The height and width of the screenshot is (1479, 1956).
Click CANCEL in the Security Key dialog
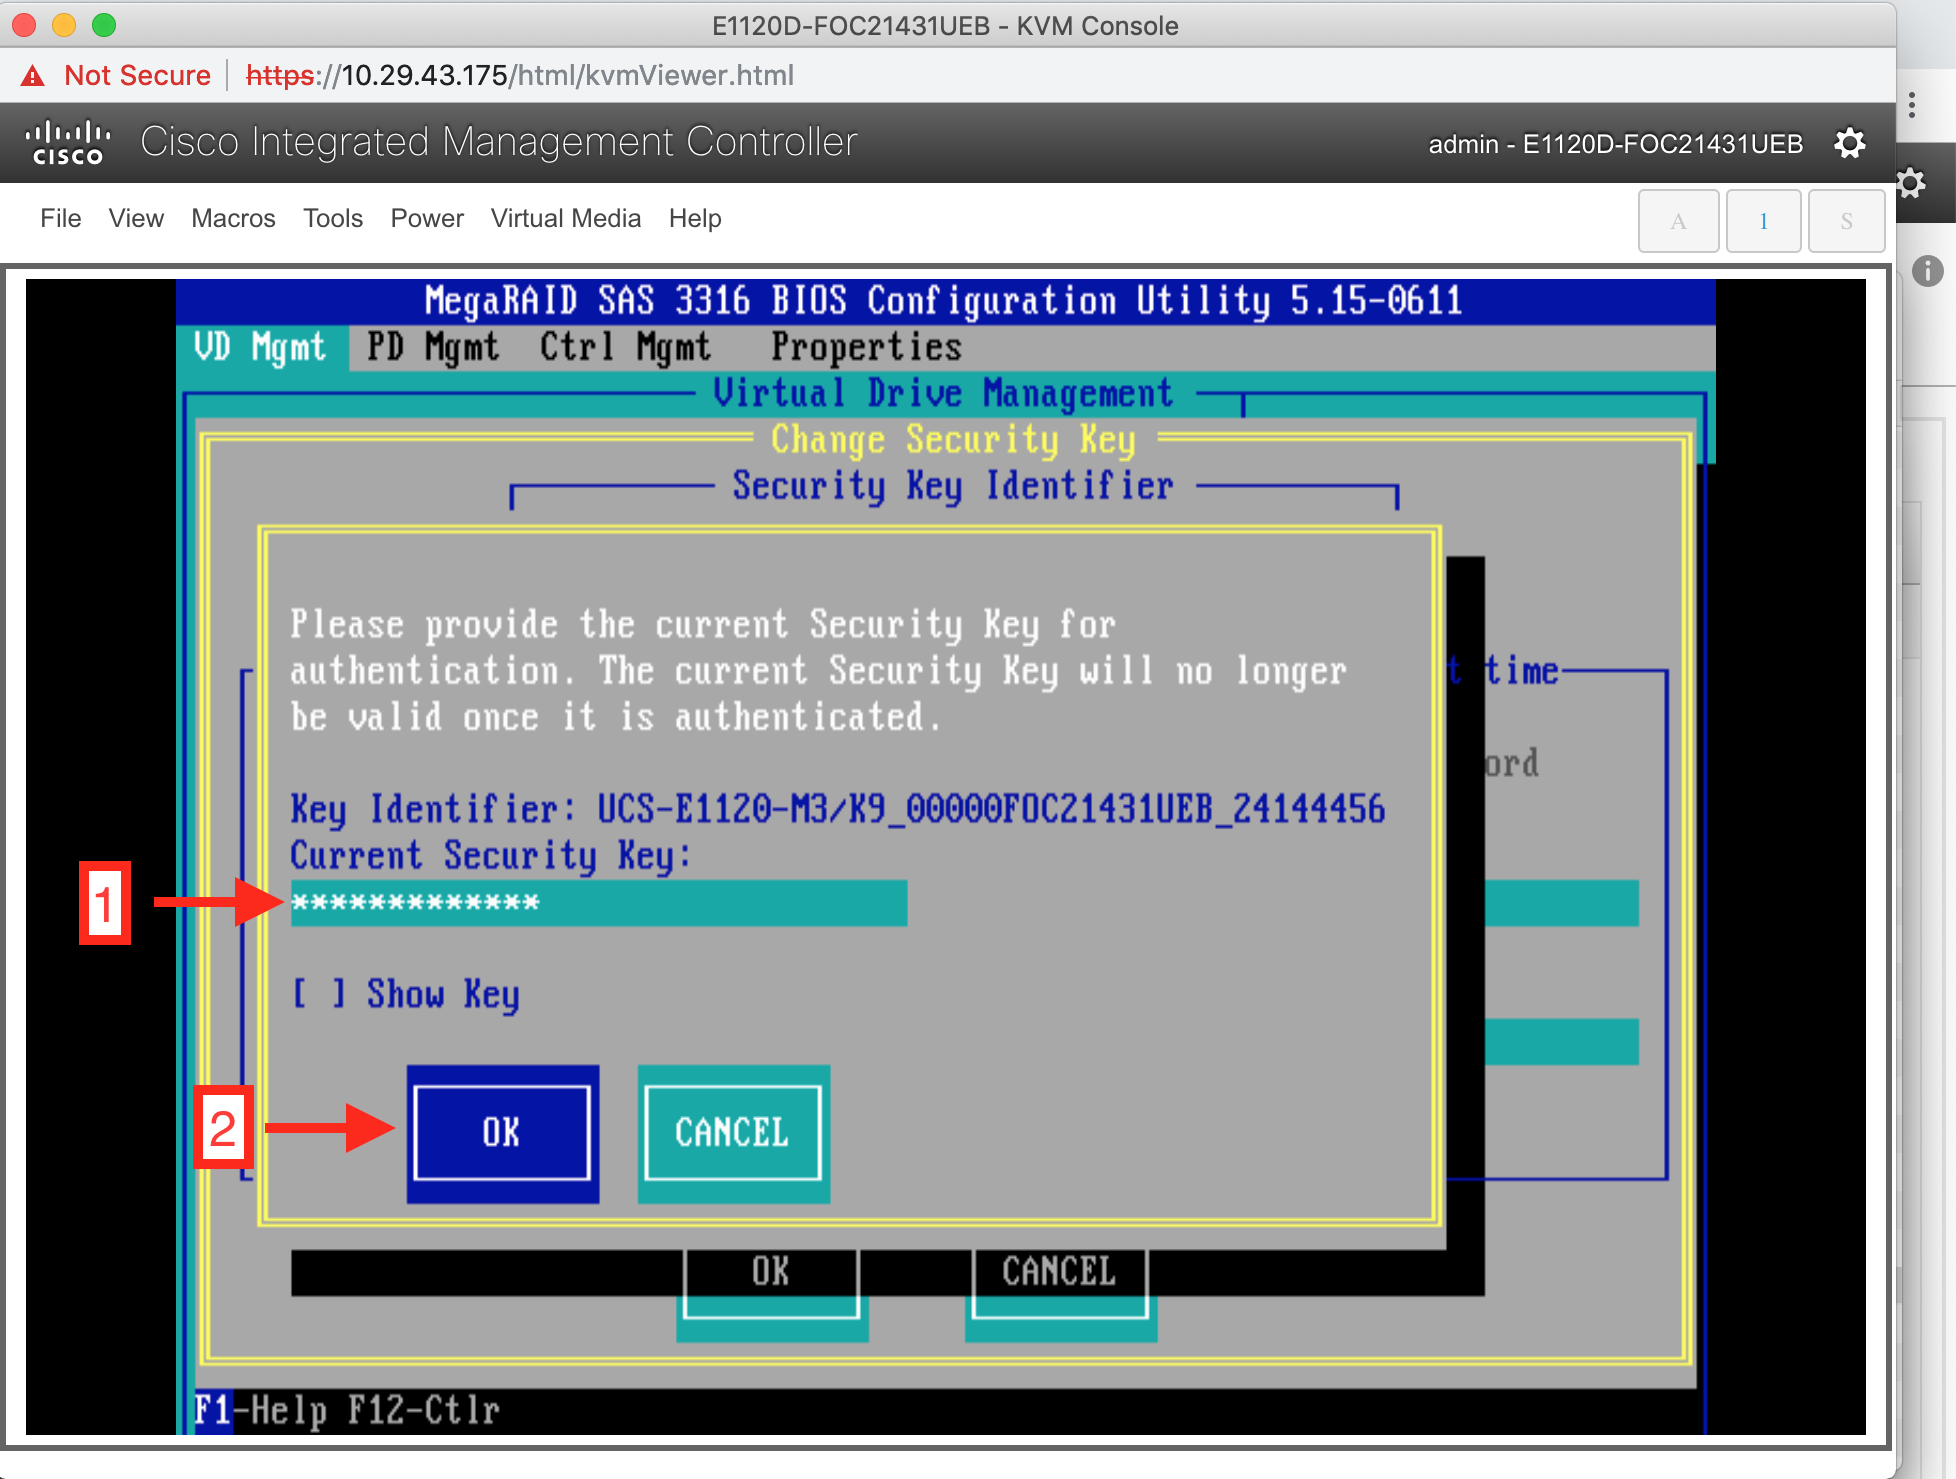(x=732, y=1133)
